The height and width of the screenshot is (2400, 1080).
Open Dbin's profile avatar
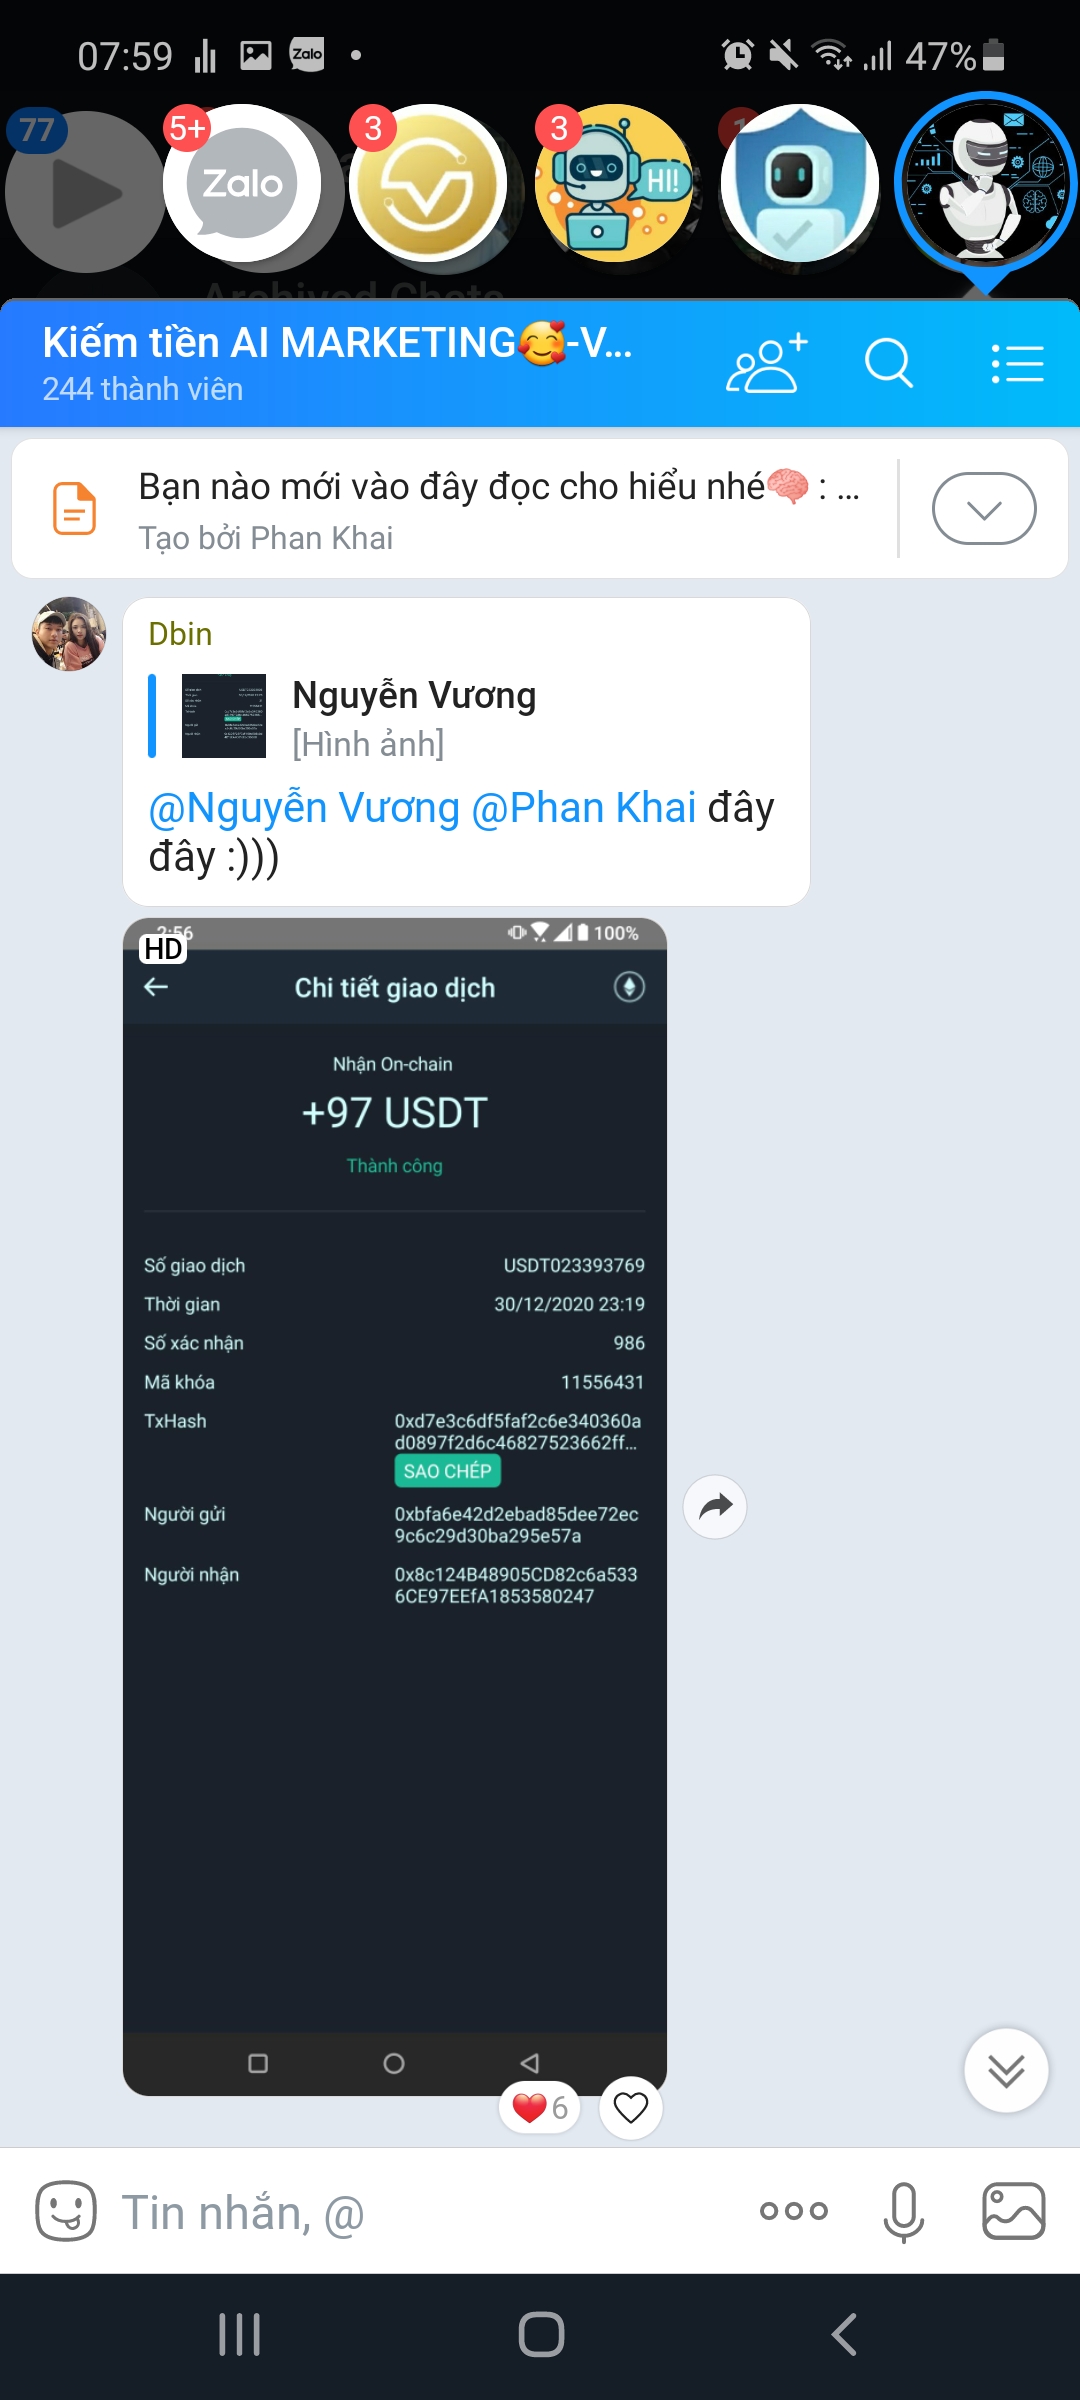(x=69, y=634)
